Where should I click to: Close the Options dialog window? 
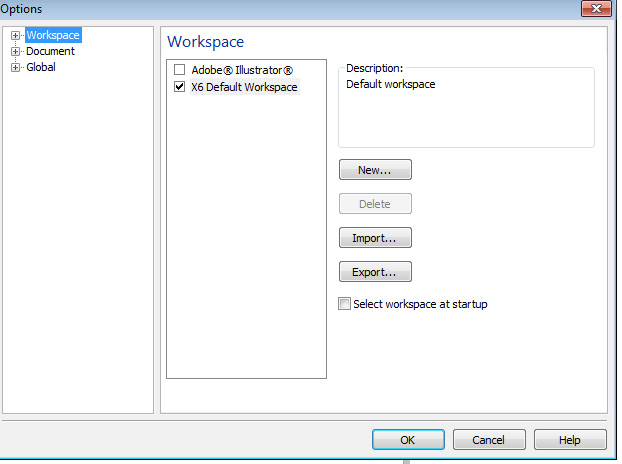click(596, 8)
